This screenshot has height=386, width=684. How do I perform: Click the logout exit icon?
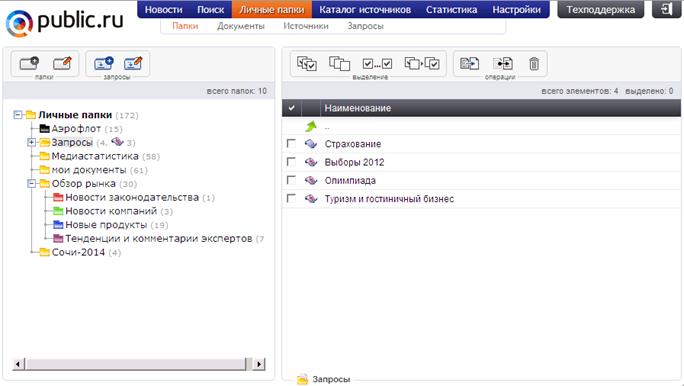coord(666,9)
